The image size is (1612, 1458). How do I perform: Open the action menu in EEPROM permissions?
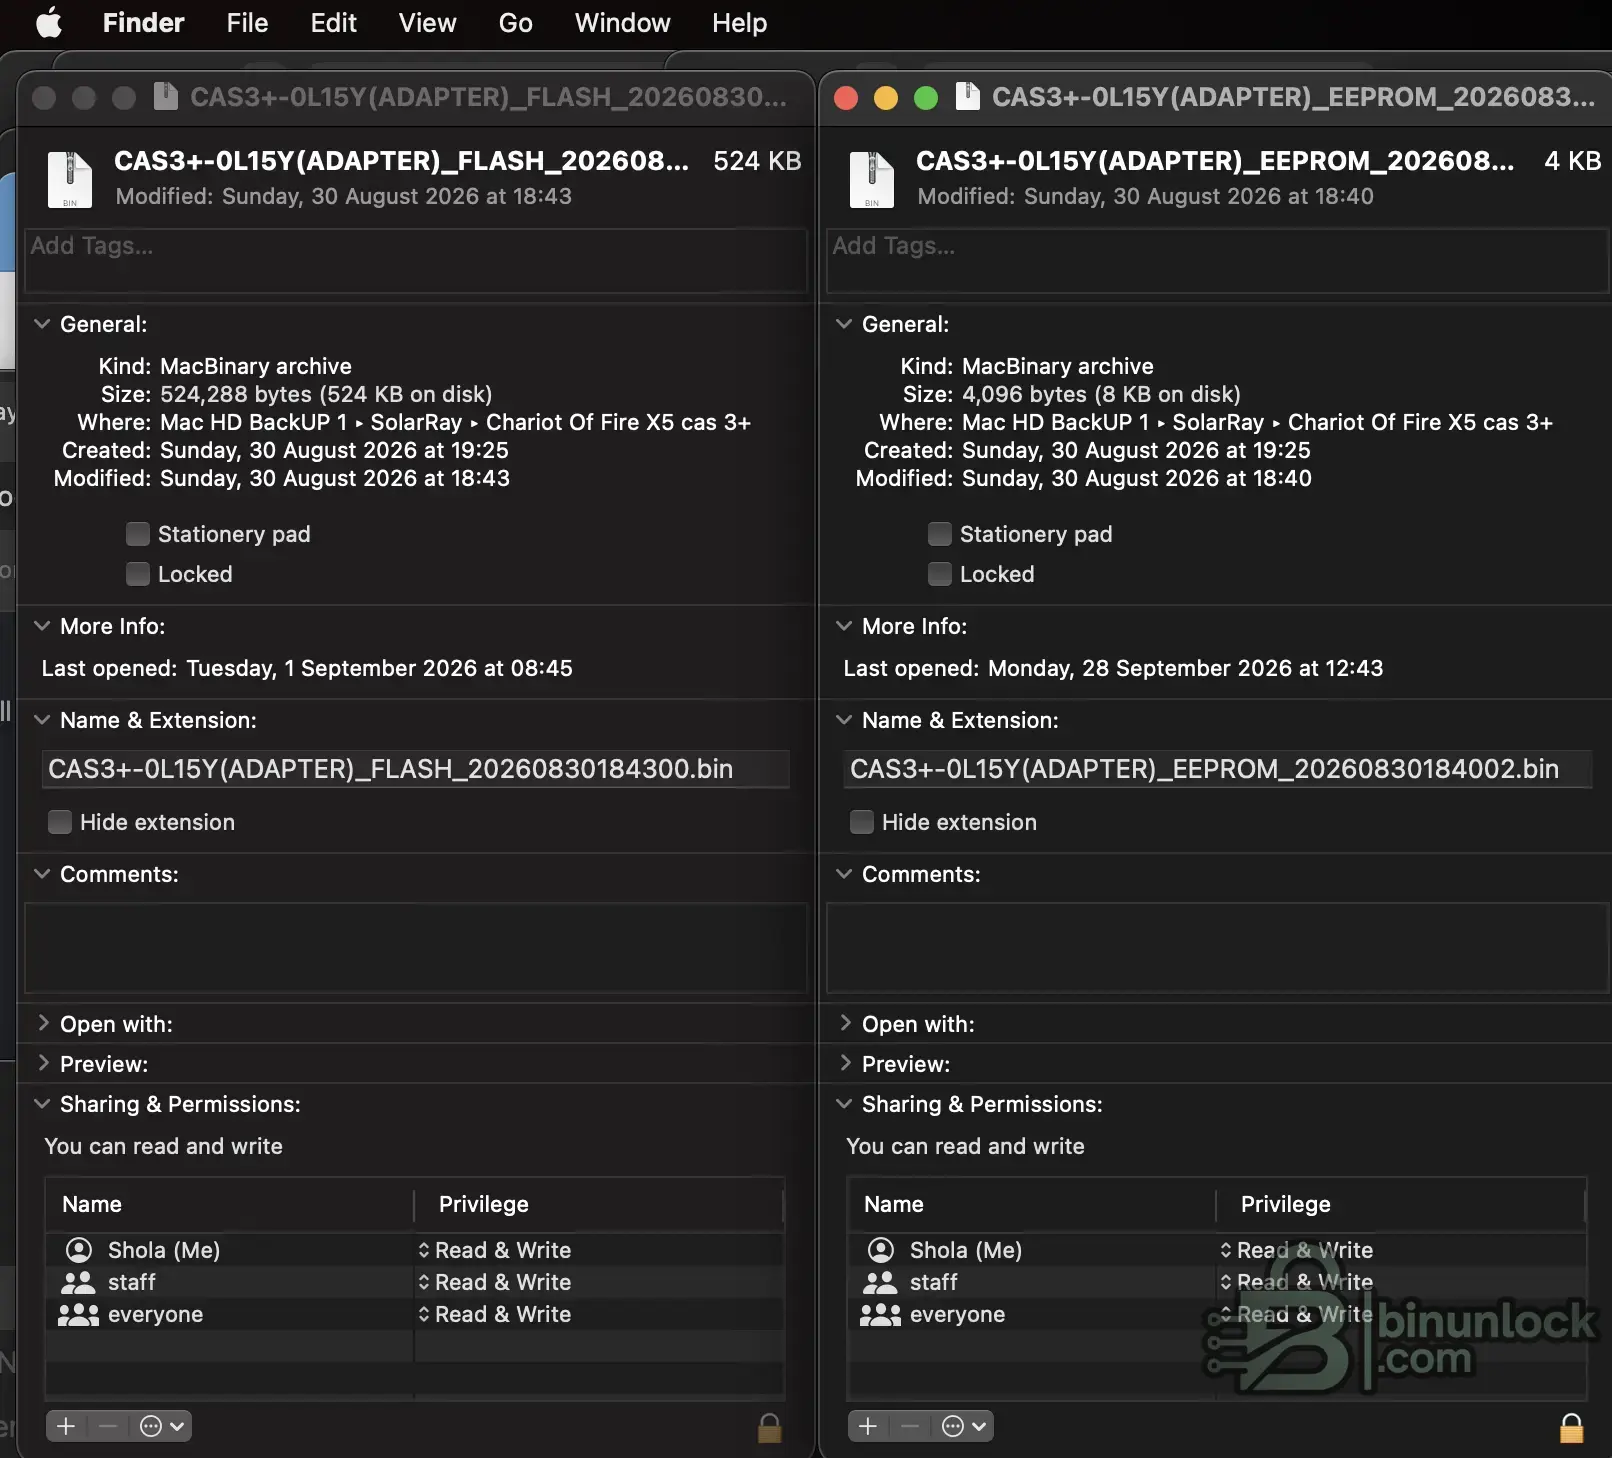[963, 1426]
